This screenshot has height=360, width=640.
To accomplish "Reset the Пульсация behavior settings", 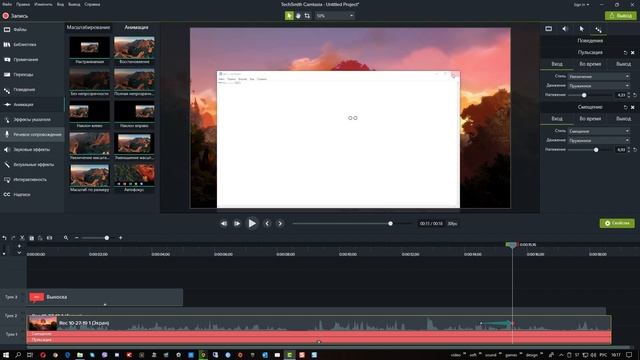I will click(x=625, y=53).
